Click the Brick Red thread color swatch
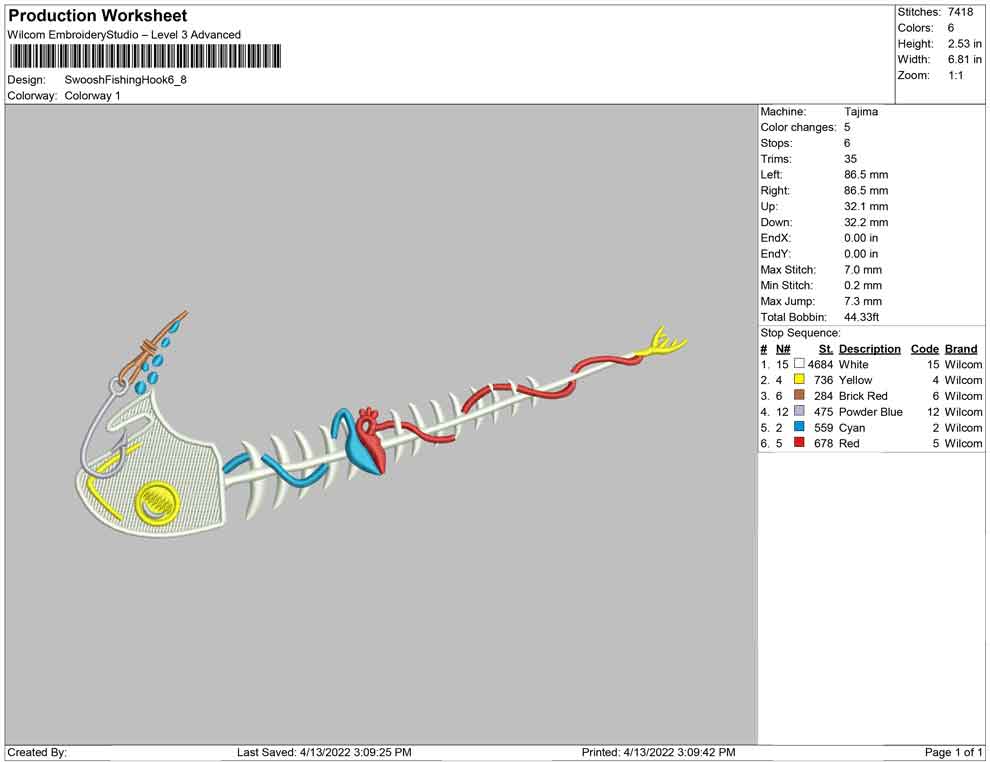Viewport: 990px width, 762px height. 799,395
